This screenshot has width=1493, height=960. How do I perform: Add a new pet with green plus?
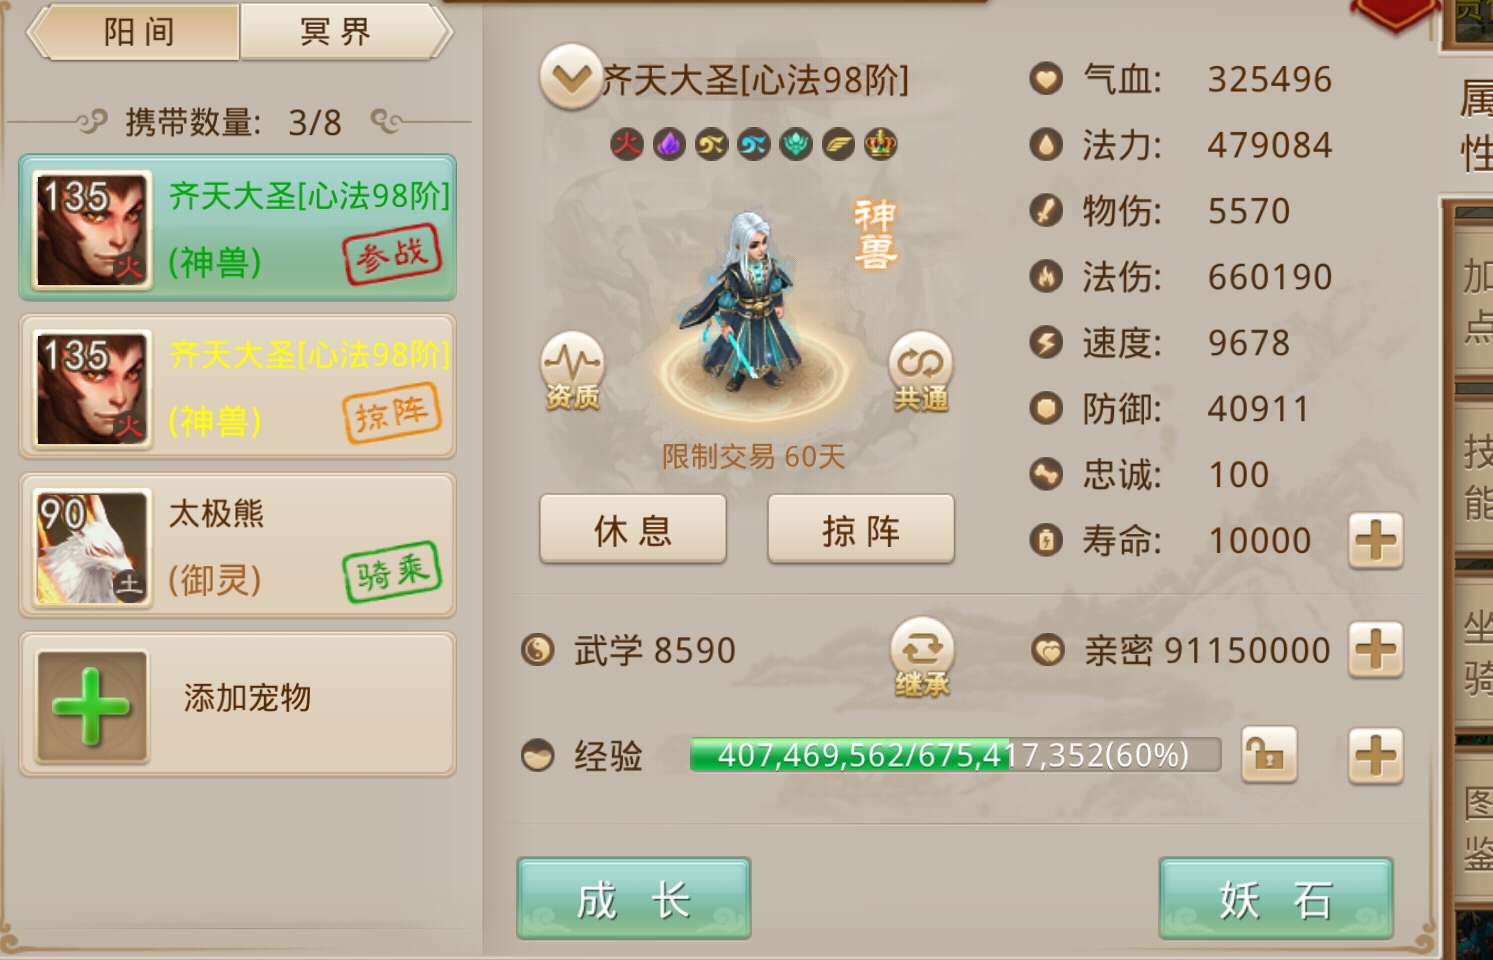[92, 707]
